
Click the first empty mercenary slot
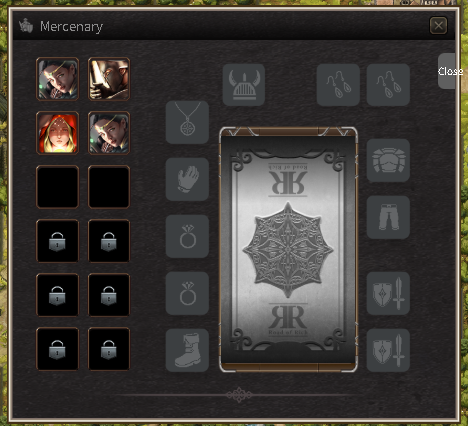tap(58, 187)
